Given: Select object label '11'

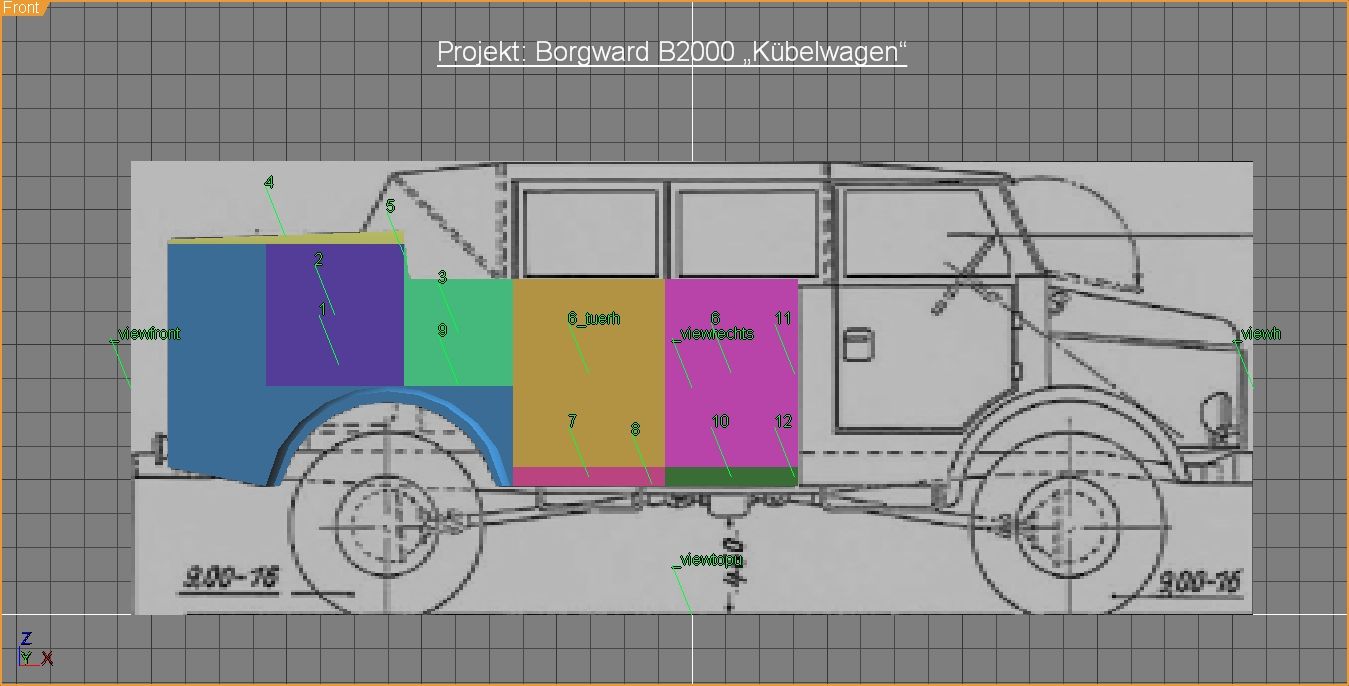Looking at the screenshot, I should [783, 319].
